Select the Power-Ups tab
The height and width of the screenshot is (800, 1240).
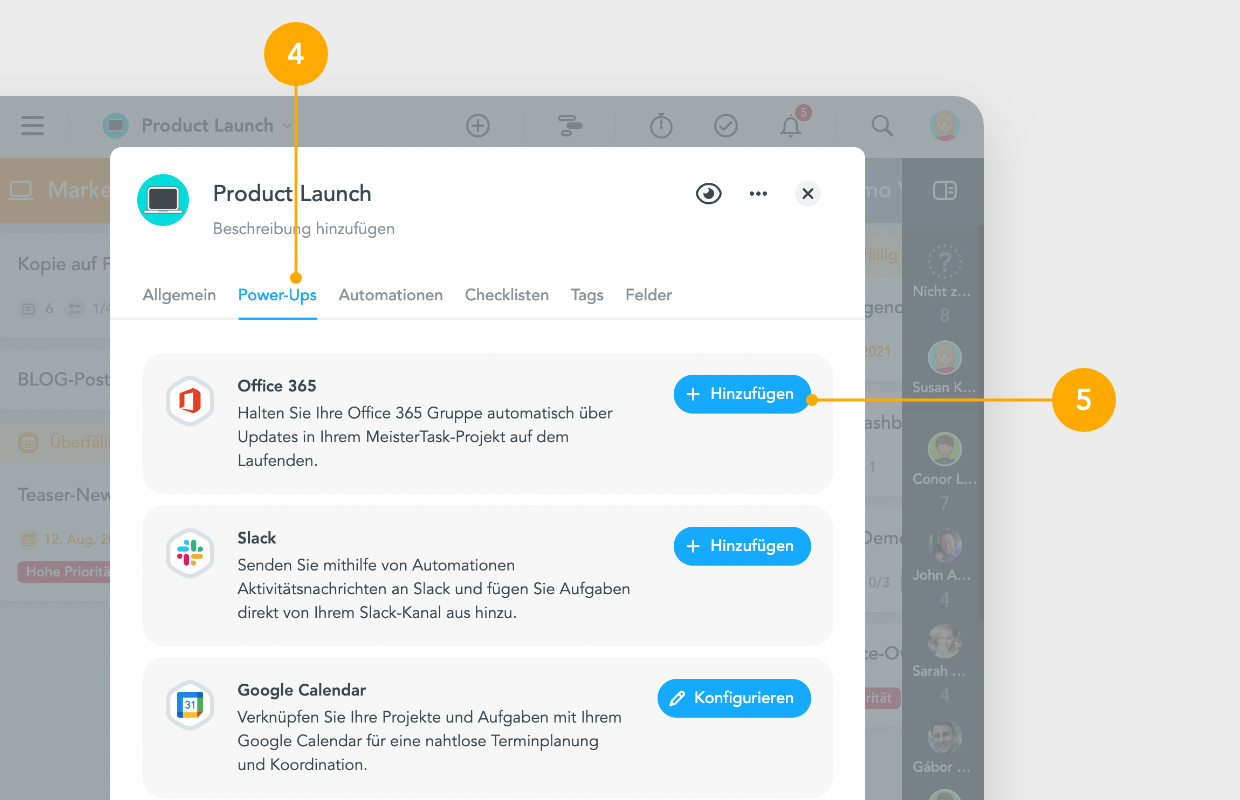click(x=277, y=295)
